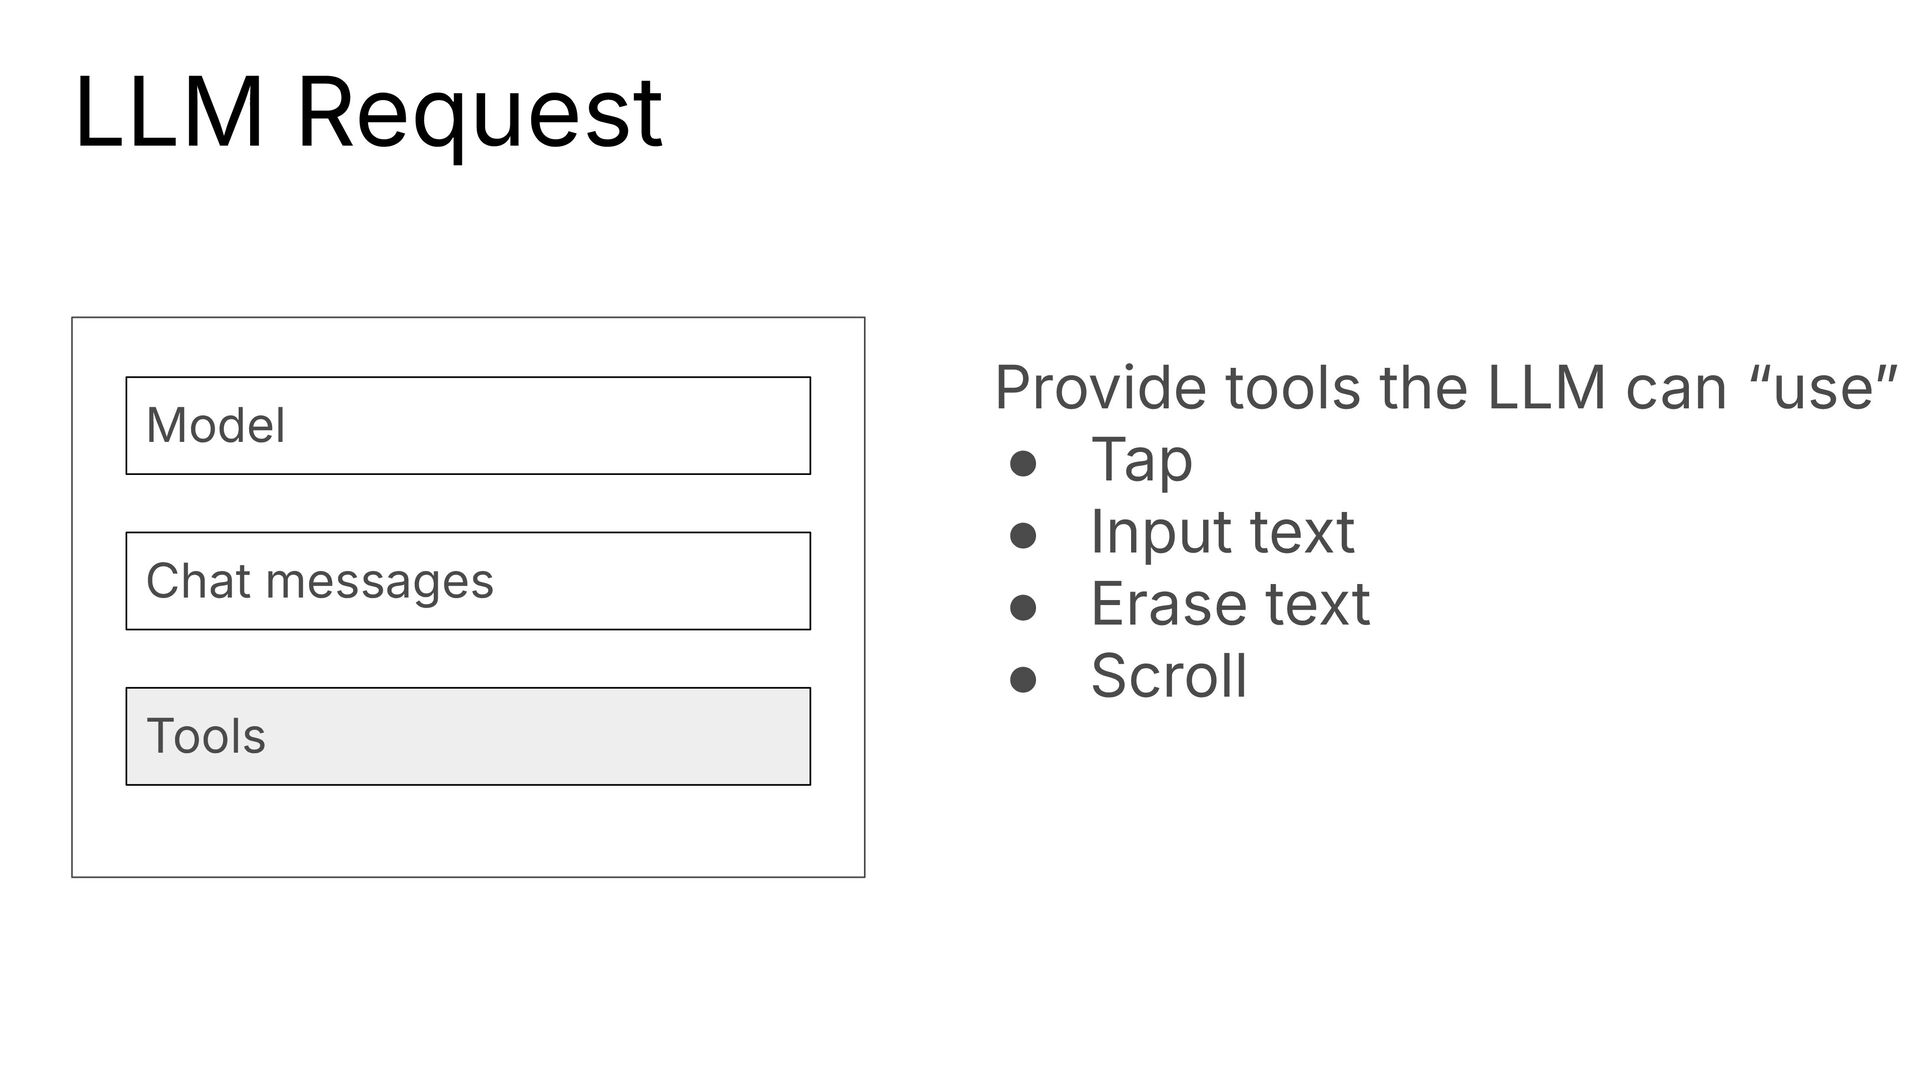1920x1081 pixels.
Task: Click the 'Tools' label text
Action: (x=206, y=737)
